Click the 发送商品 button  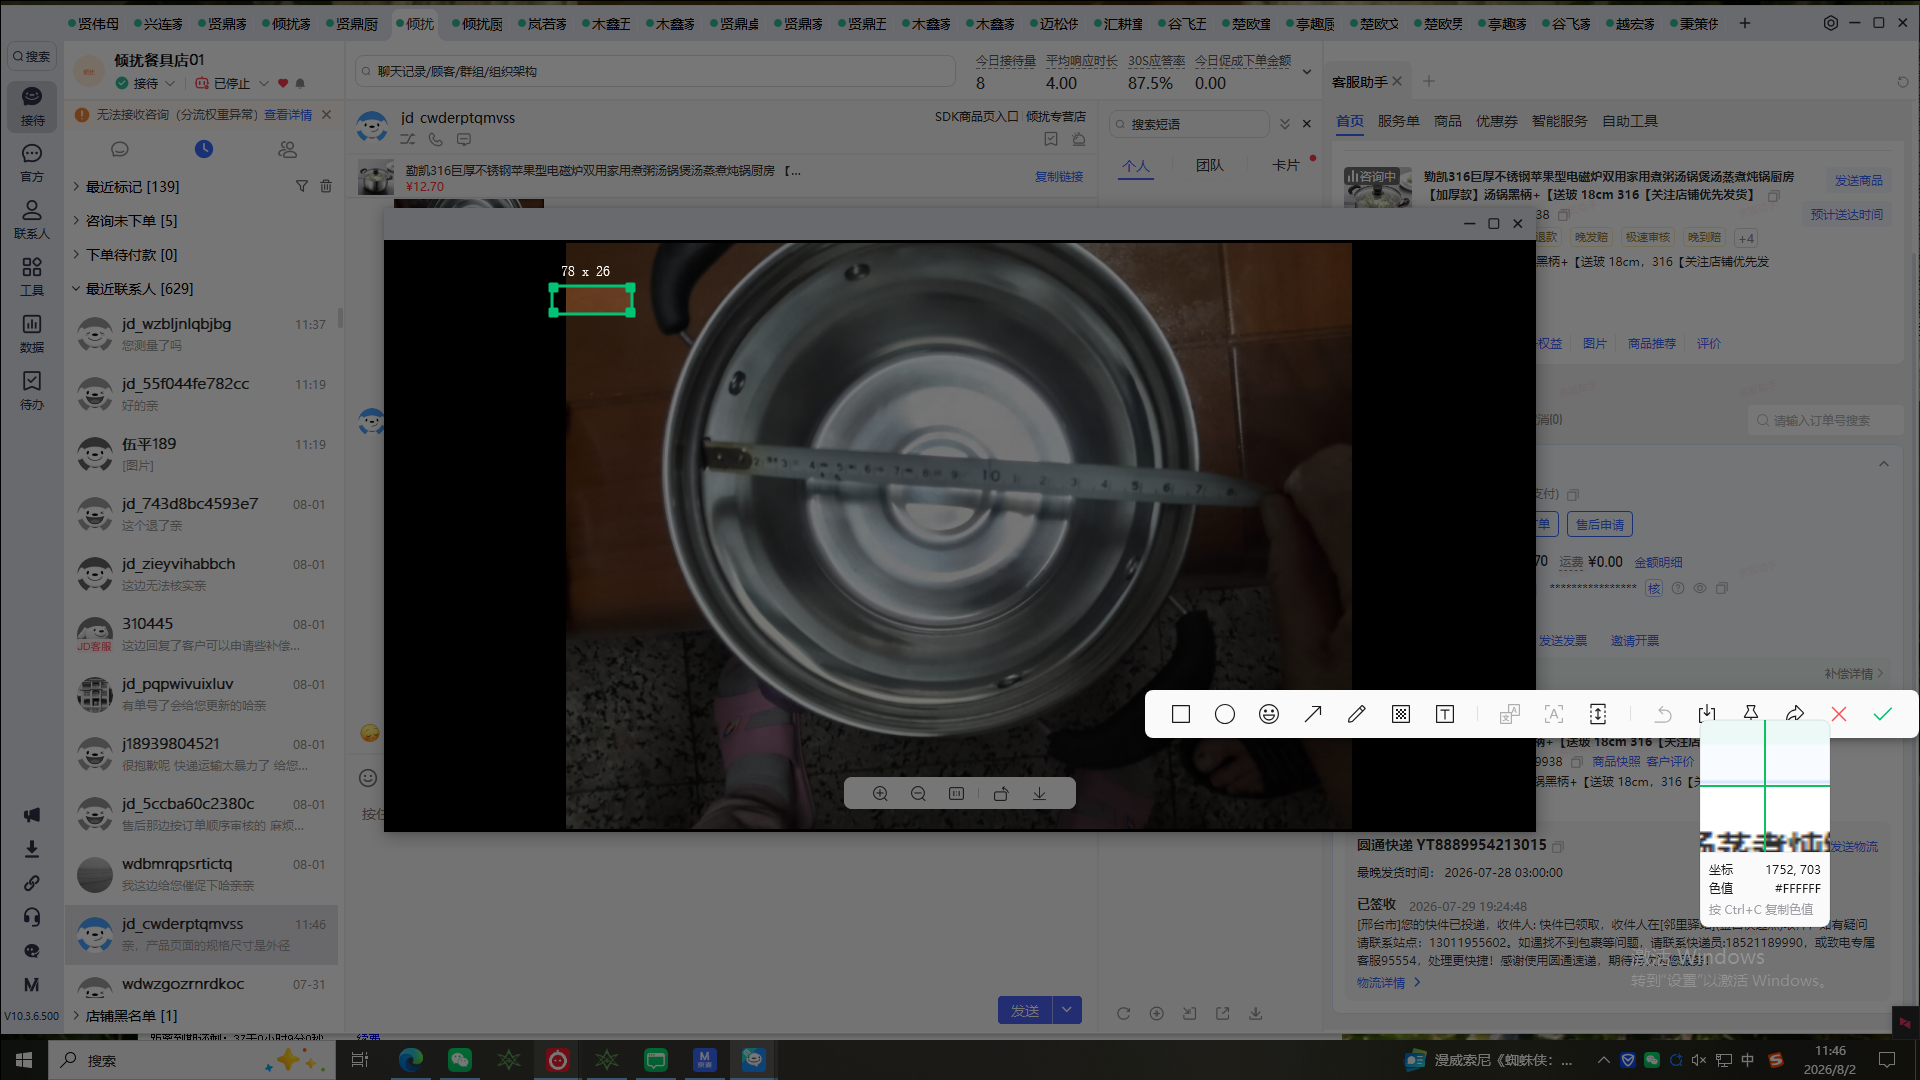pos(1858,180)
